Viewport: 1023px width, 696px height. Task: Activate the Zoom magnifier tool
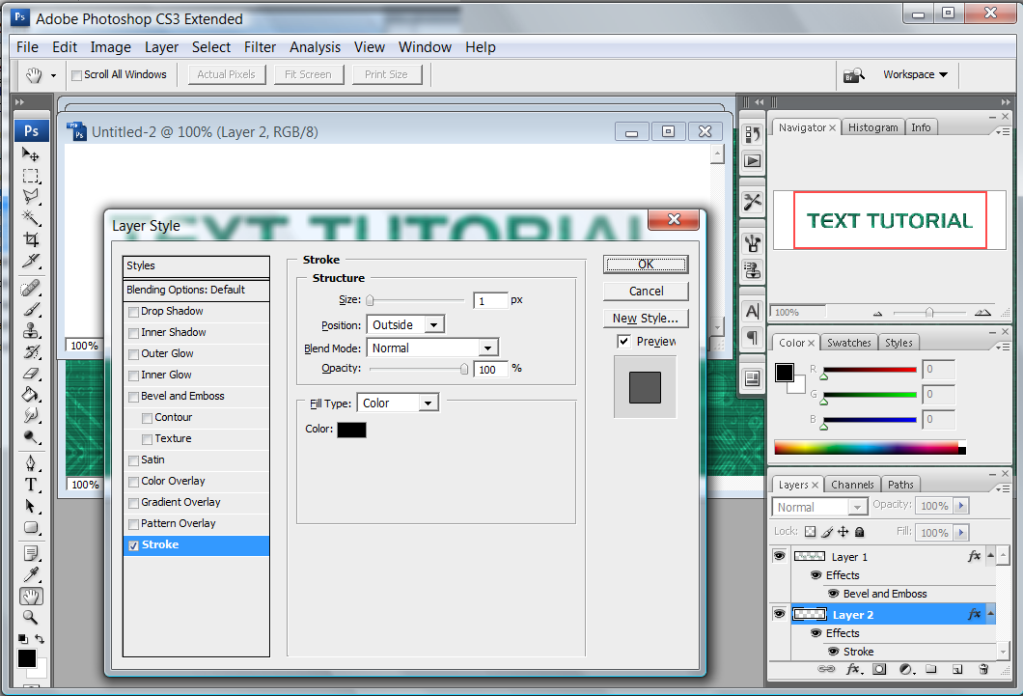[x=31, y=617]
